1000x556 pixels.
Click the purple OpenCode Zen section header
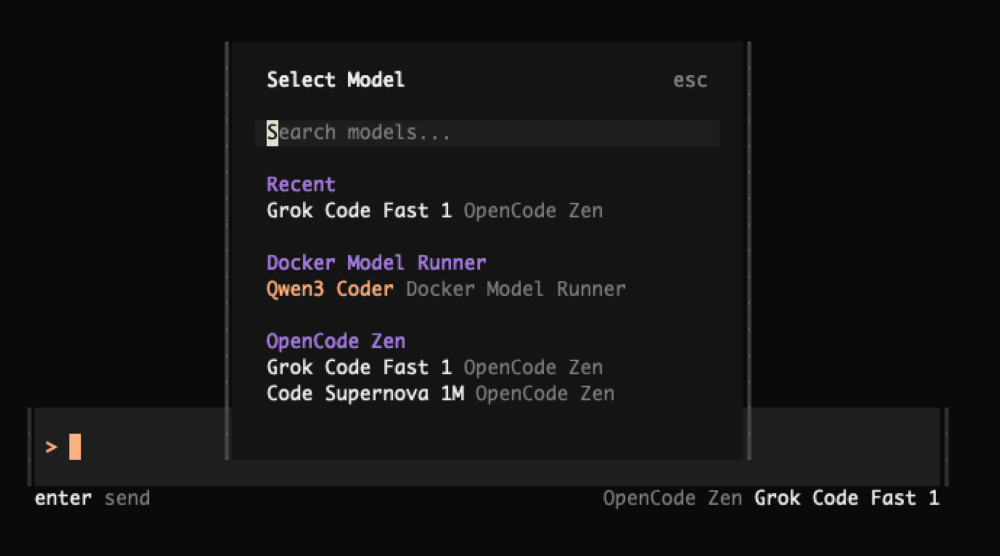336,341
